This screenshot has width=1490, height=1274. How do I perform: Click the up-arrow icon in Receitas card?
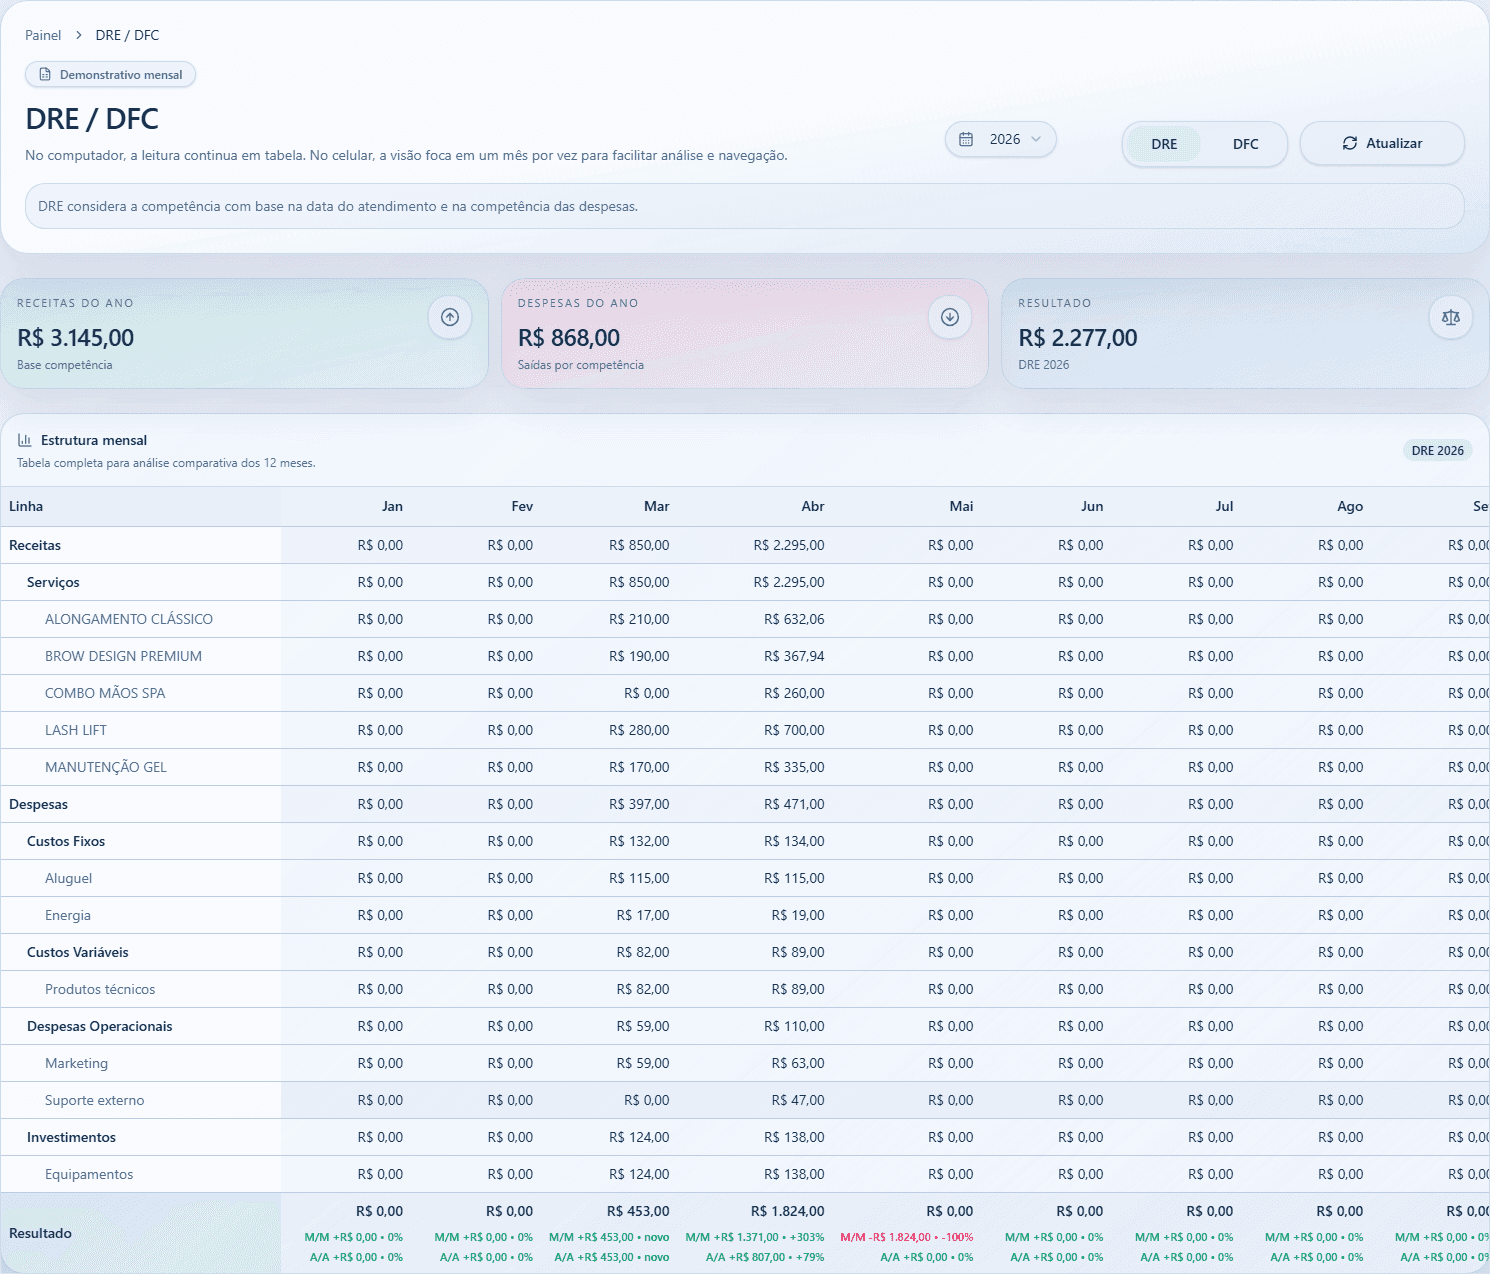coord(450,317)
